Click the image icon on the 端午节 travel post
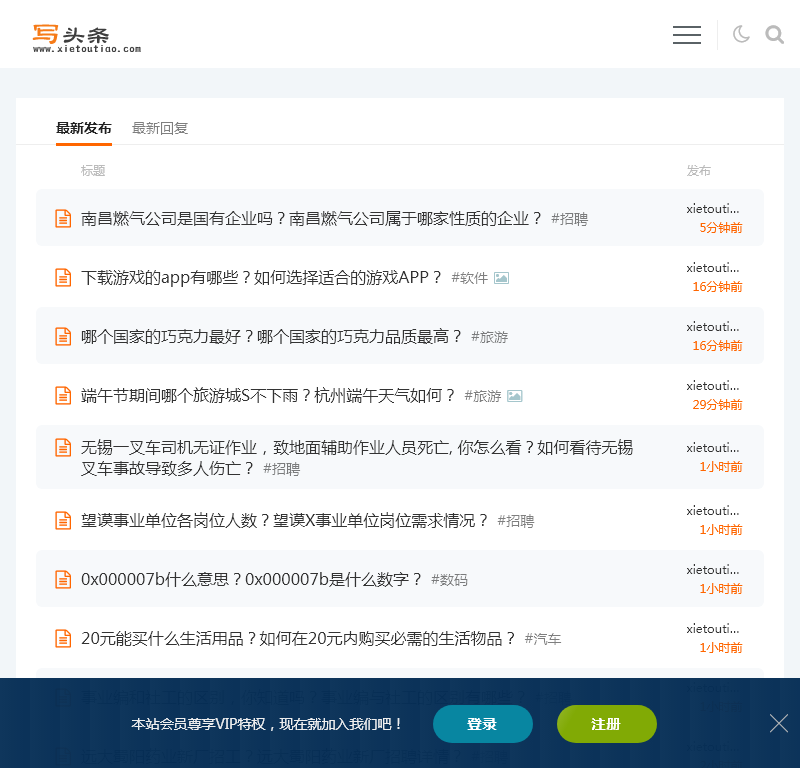The image size is (800, 768). [514, 395]
